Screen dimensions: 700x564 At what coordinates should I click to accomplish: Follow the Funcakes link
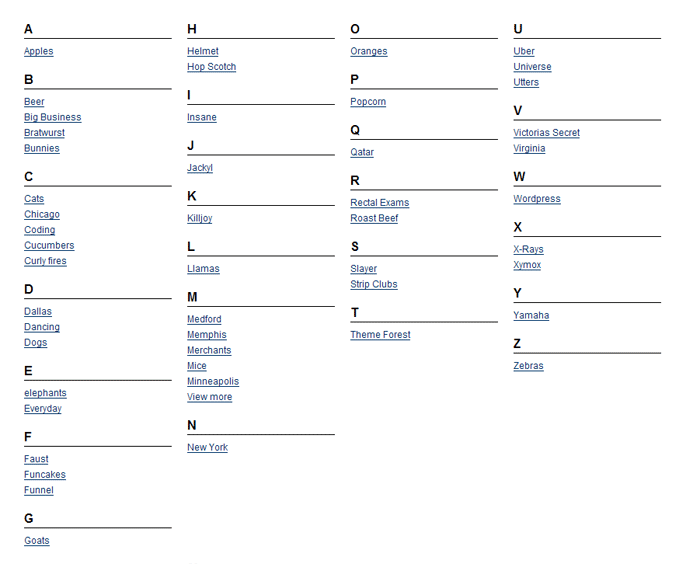(x=45, y=475)
